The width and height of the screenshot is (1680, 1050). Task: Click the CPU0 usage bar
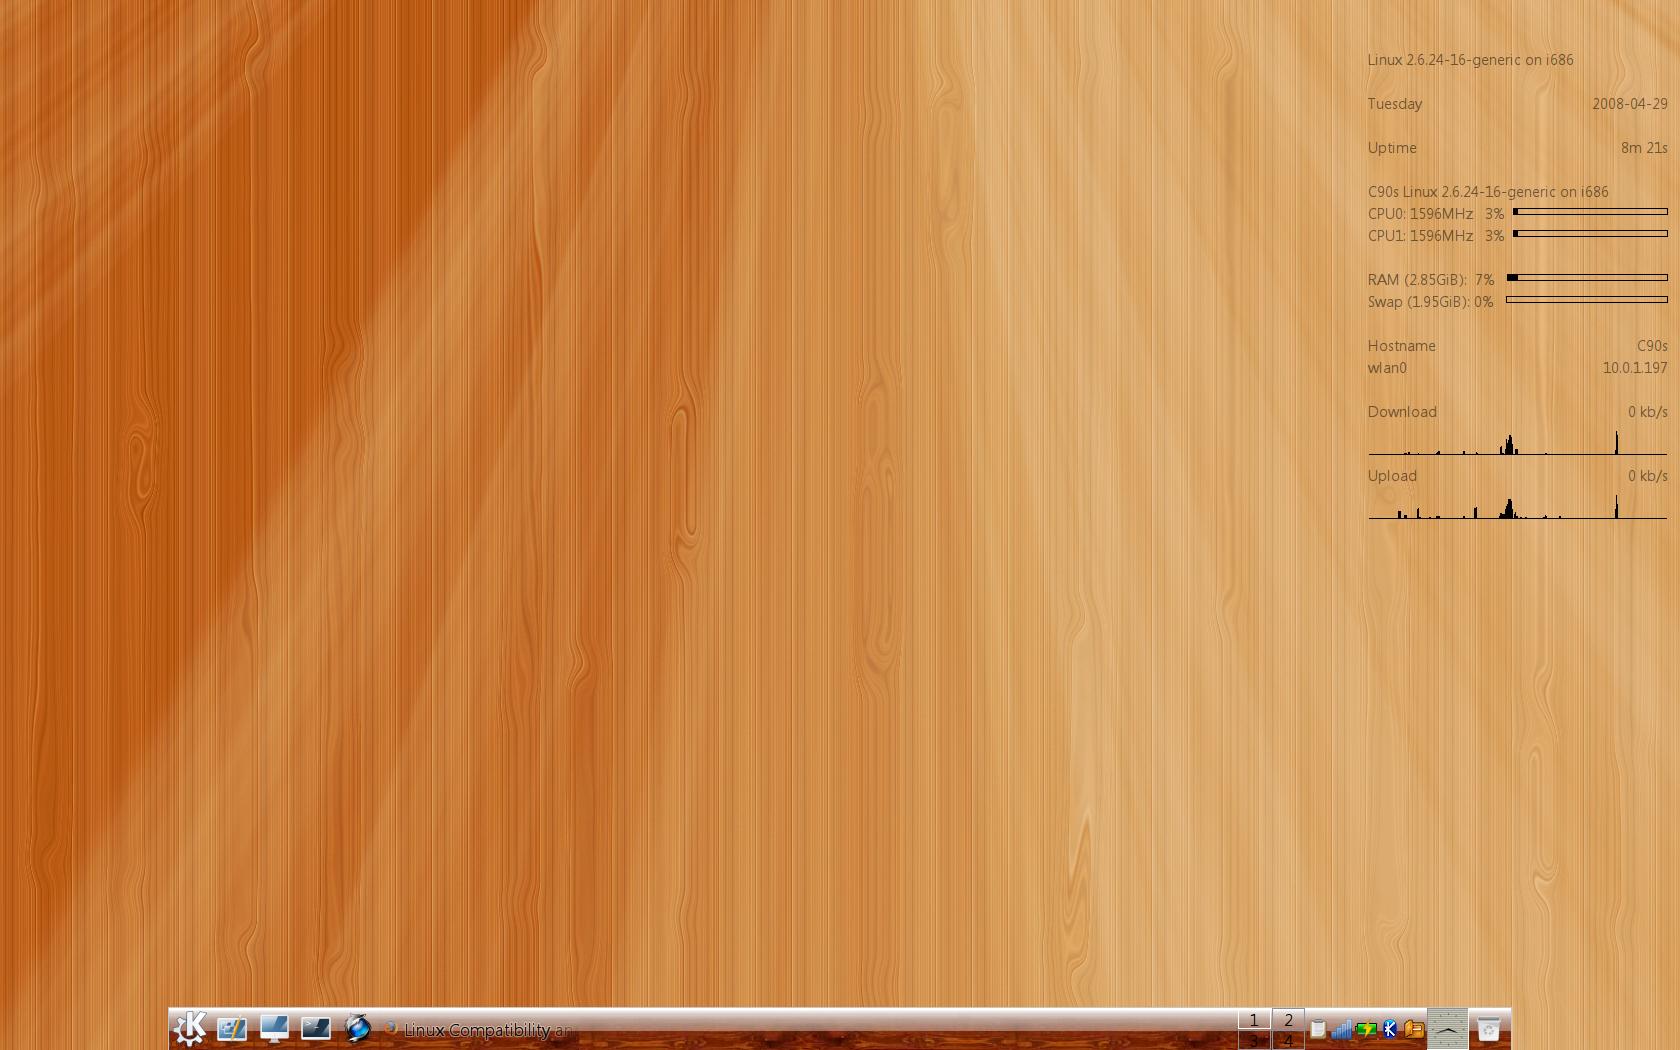(x=1590, y=212)
